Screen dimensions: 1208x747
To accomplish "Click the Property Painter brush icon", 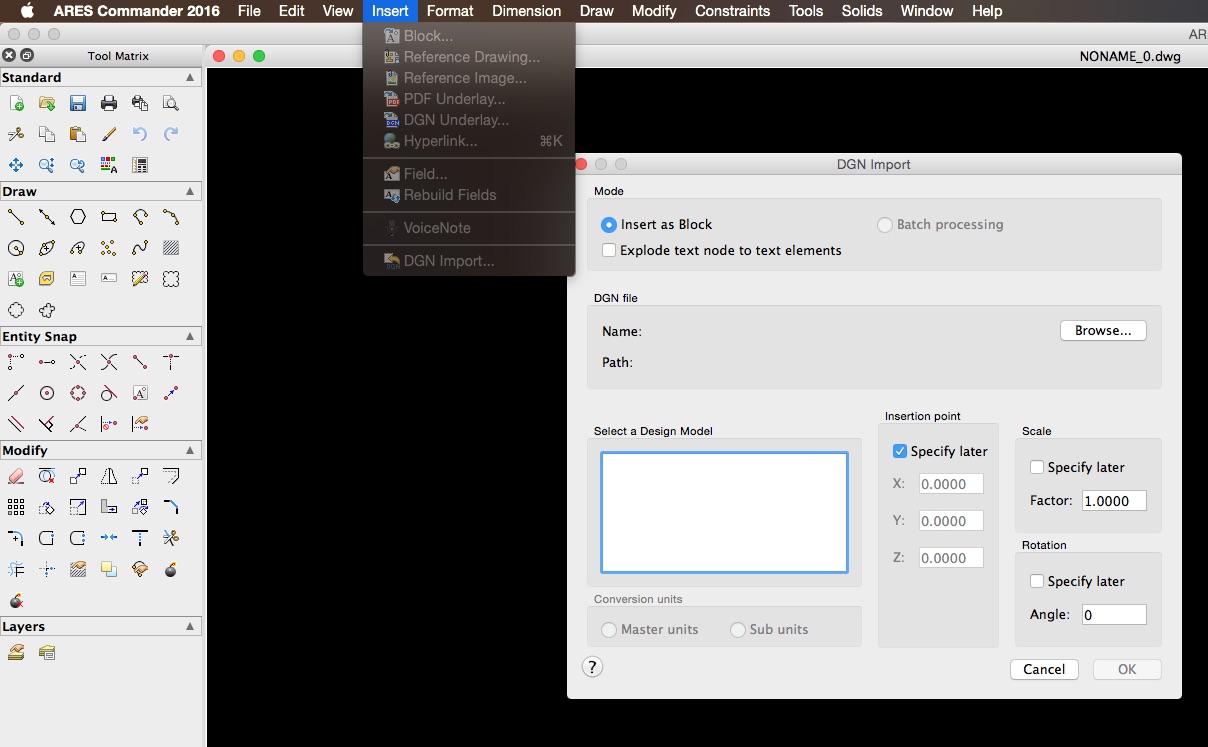I will point(109,134).
